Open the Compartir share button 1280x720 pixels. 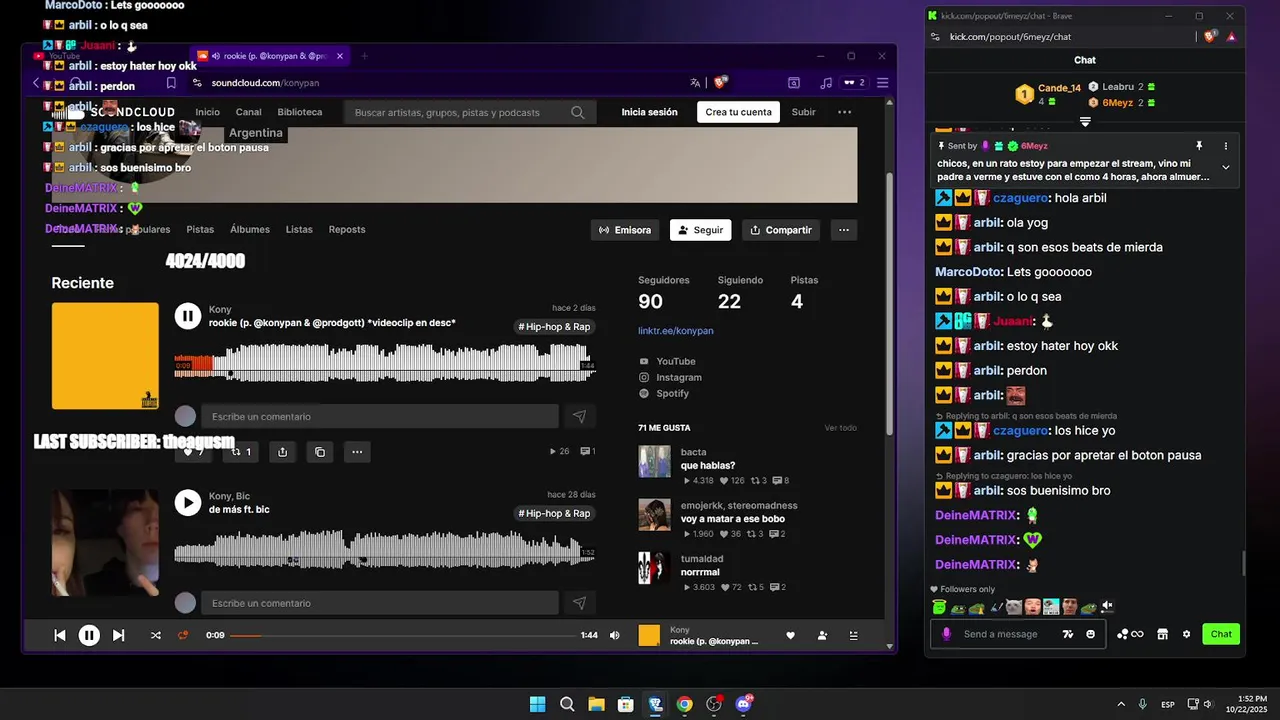[781, 230]
